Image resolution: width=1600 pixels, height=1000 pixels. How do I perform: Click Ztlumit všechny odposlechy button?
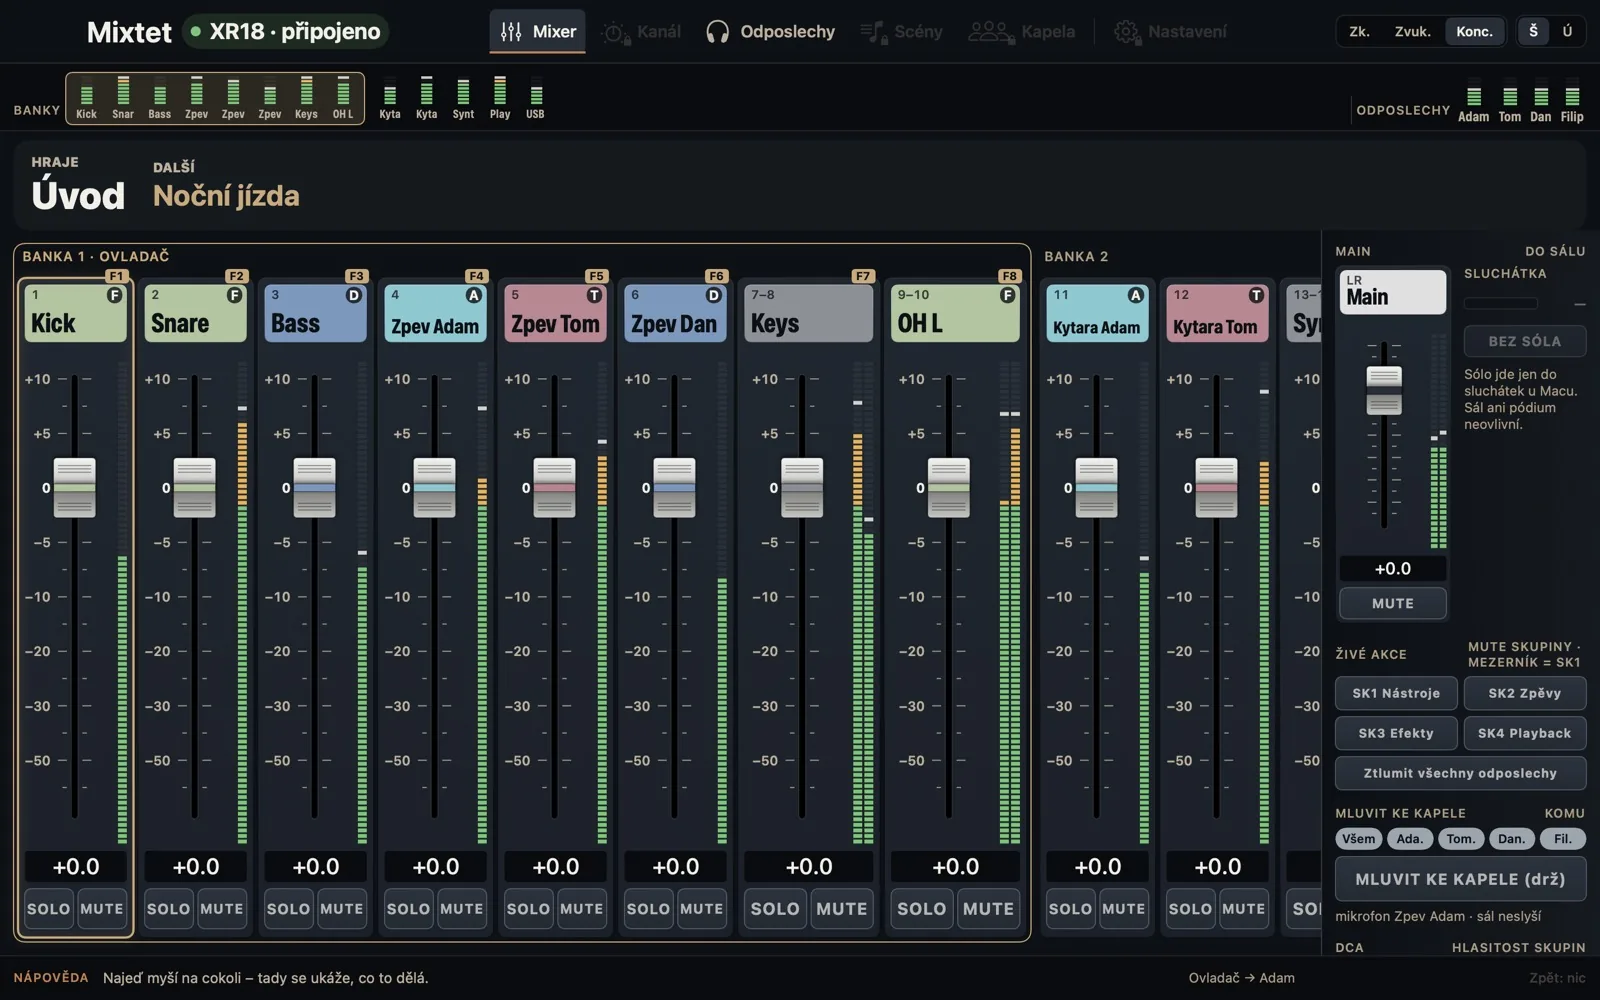1460,773
